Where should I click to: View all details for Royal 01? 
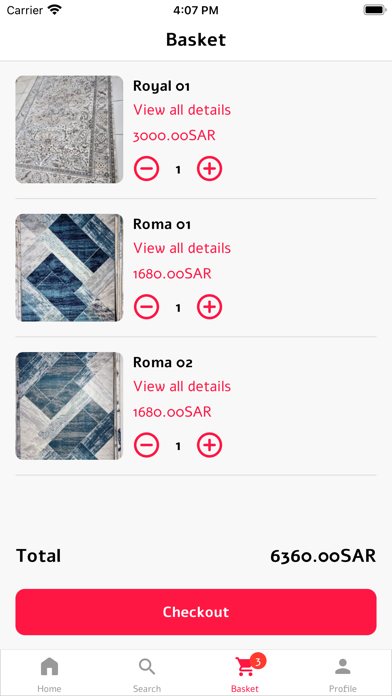click(x=182, y=110)
